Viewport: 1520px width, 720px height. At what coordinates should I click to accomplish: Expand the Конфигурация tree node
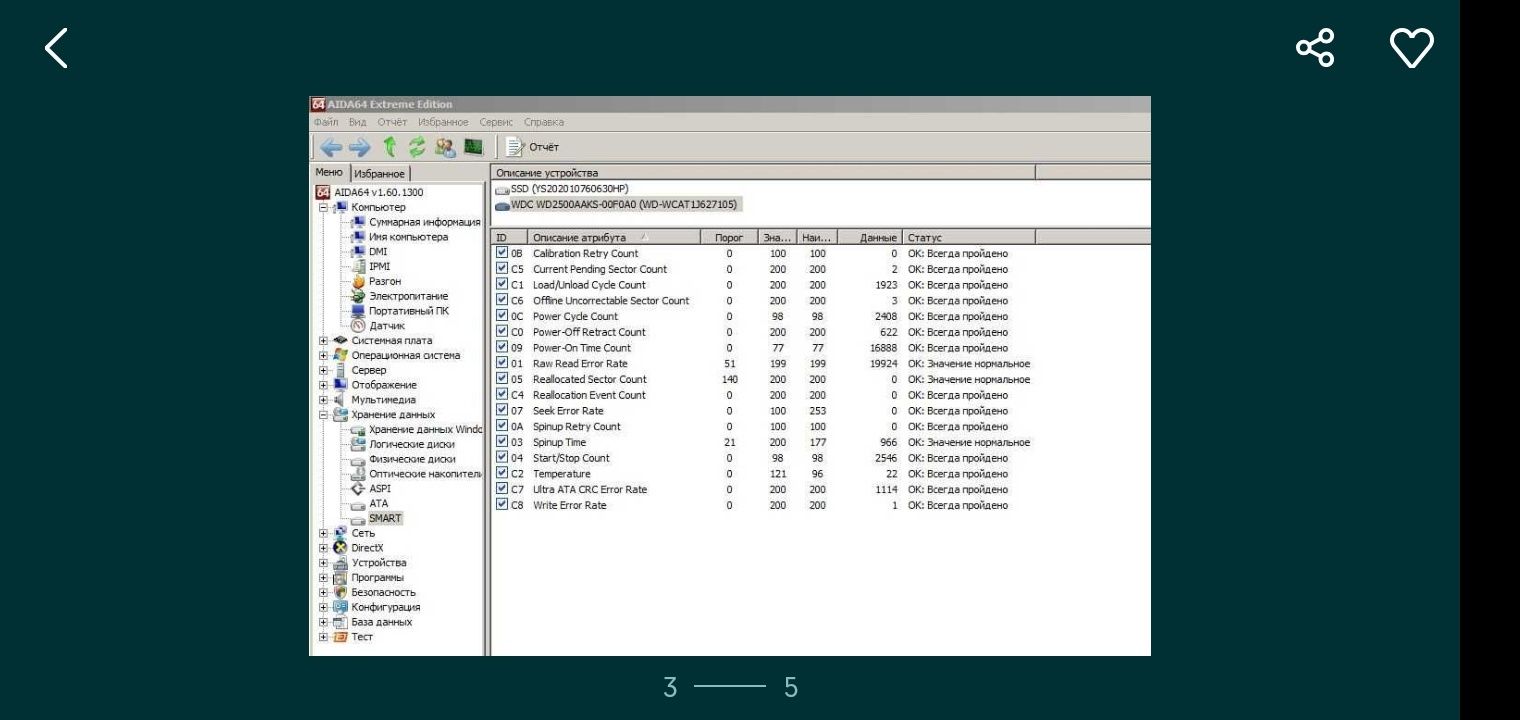323,607
